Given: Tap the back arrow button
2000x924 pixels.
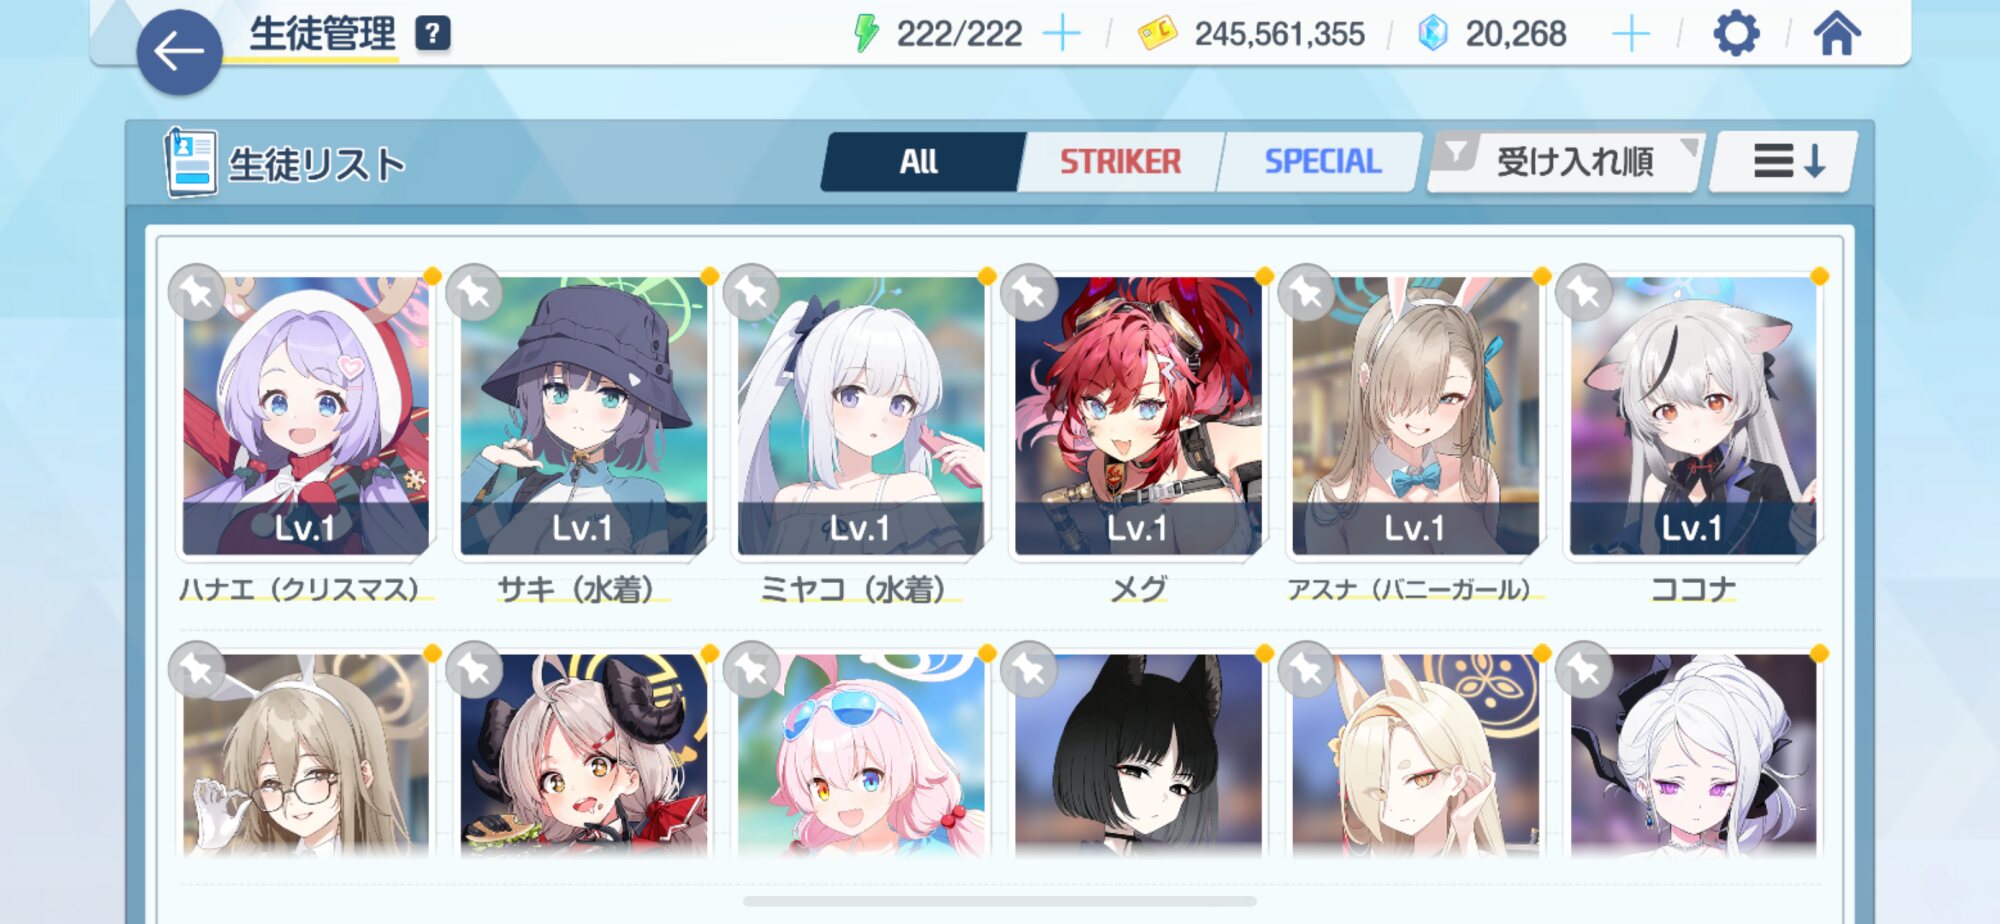Looking at the screenshot, I should pyautogui.click(x=179, y=52).
